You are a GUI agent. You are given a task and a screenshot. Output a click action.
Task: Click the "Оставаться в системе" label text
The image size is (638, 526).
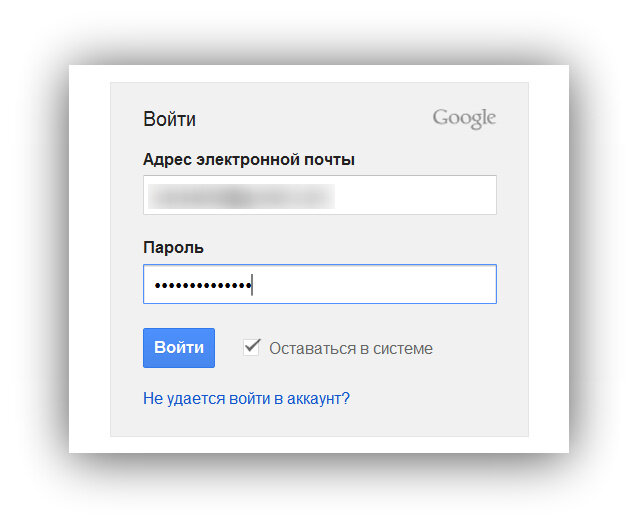coord(350,348)
